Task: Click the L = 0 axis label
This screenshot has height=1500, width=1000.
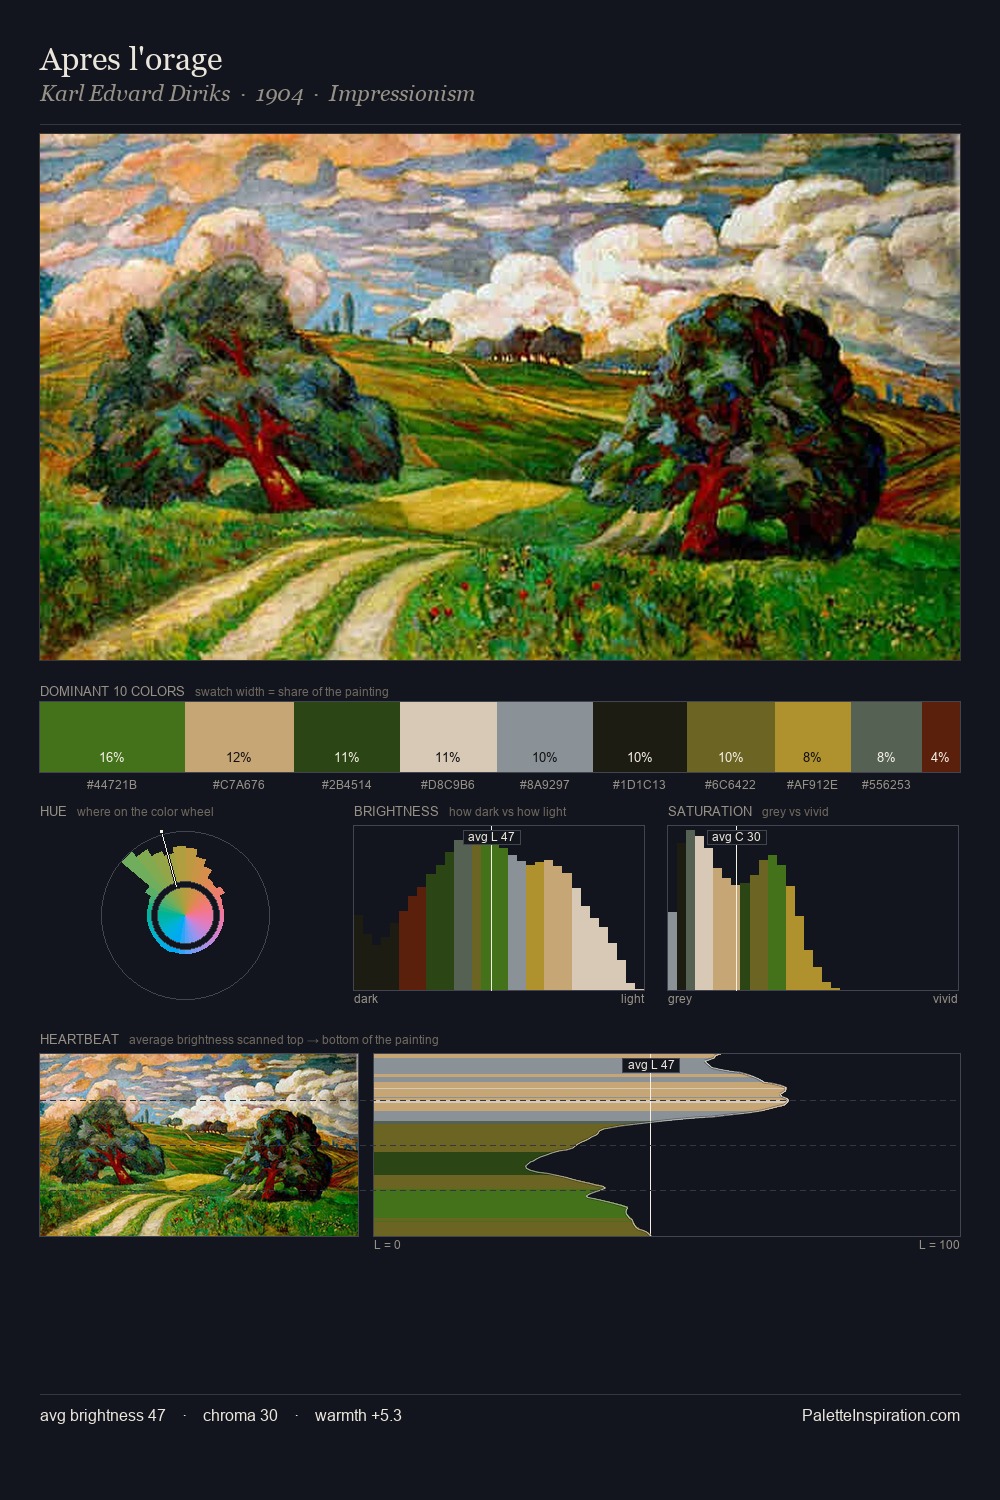Action: point(387,1245)
